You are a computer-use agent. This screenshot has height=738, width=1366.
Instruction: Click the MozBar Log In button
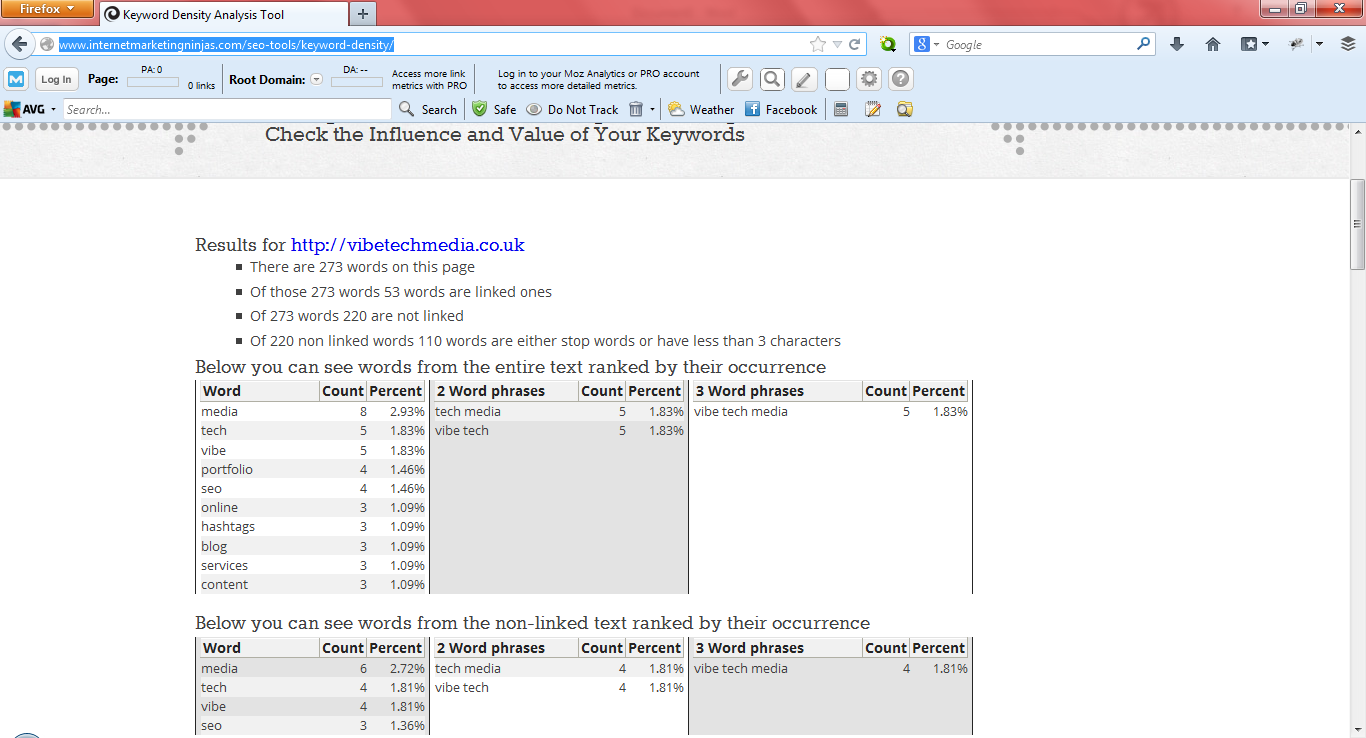click(x=56, y=79)
